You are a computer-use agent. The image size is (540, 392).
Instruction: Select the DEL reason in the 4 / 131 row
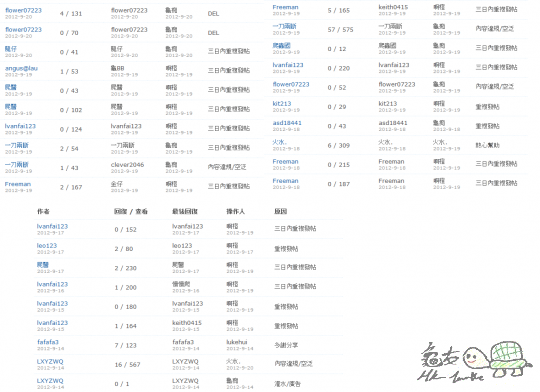coord(213,14)
